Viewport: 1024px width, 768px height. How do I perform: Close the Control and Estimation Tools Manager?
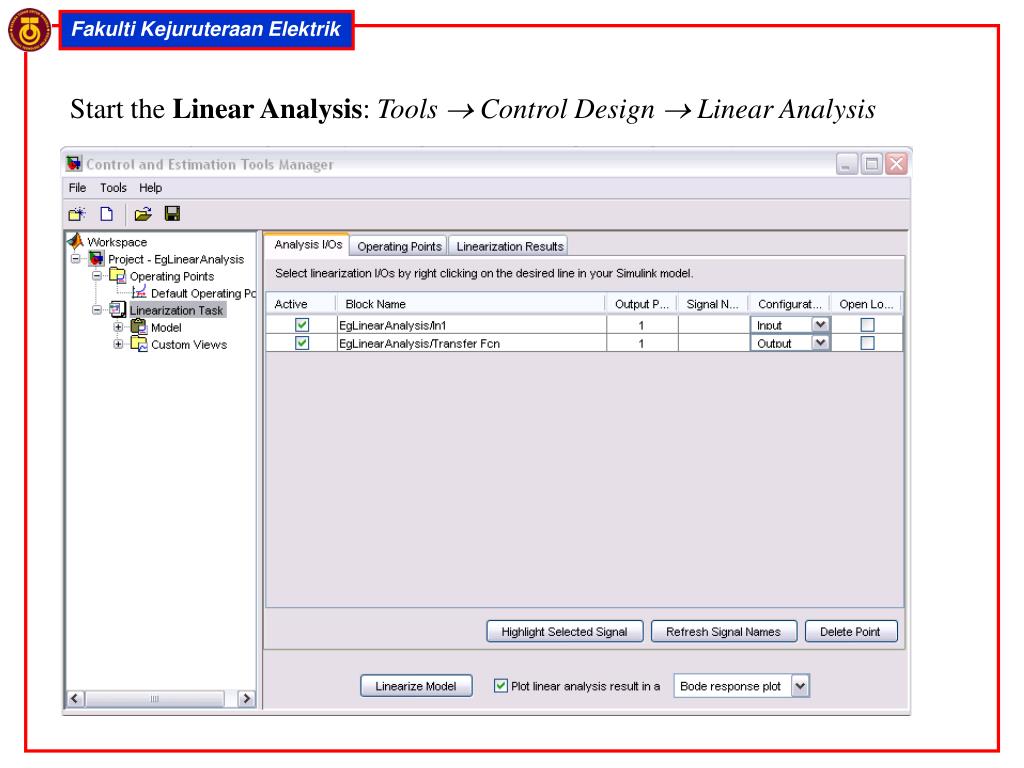(x=896, y=163)
